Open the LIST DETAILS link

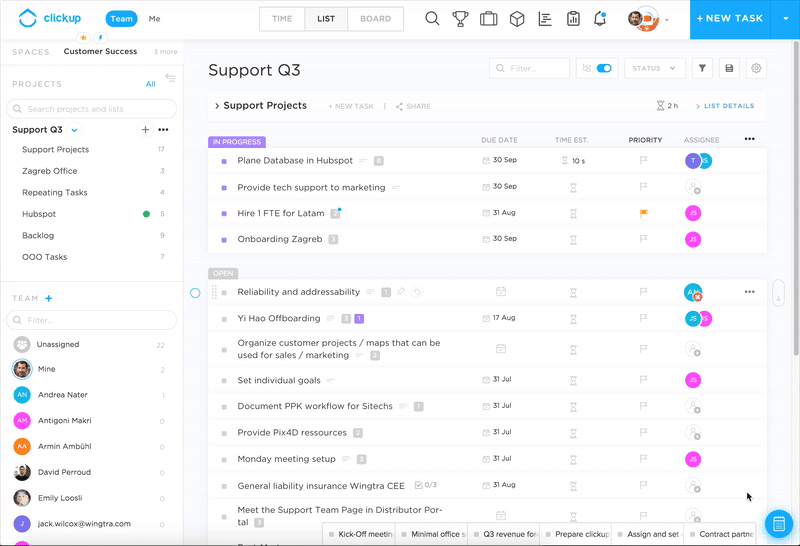[x=729, y=106]
